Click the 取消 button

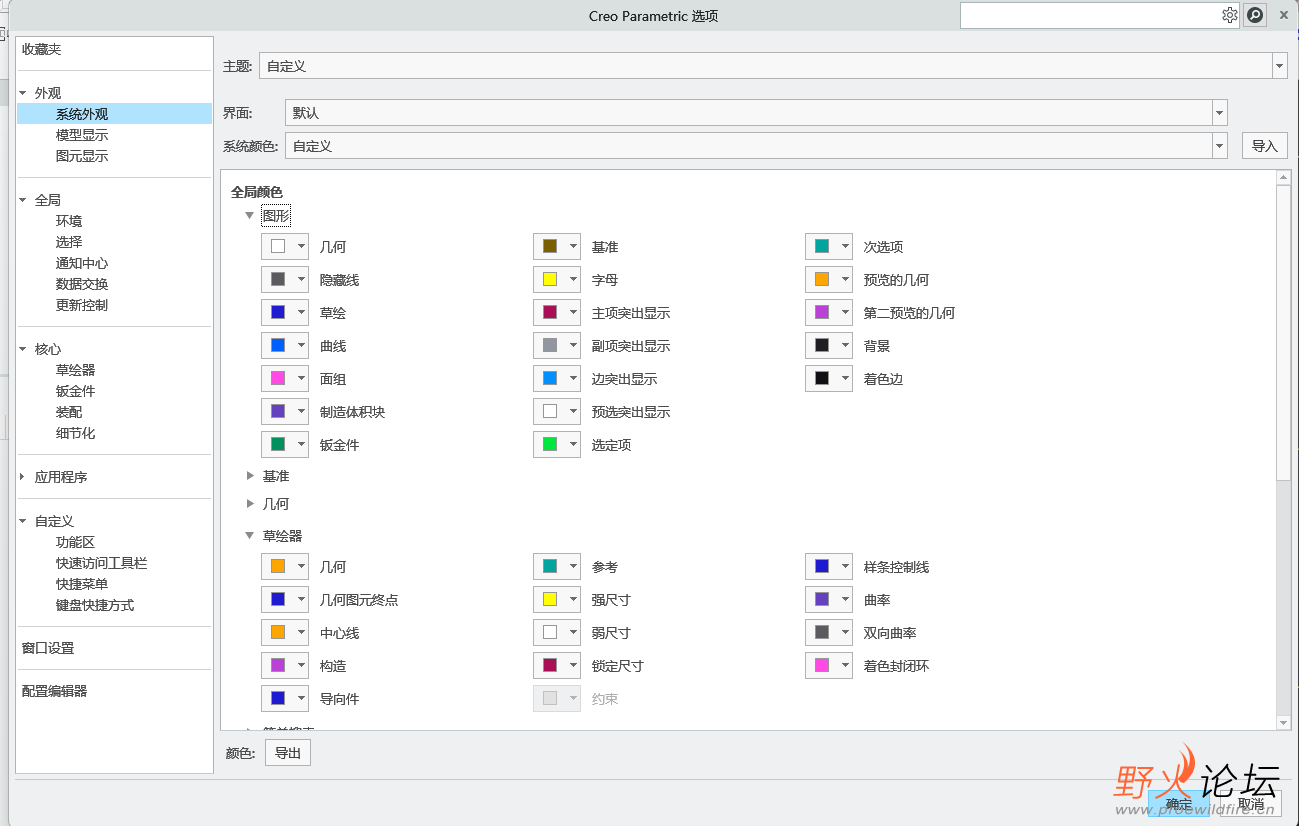pyautogui.click(x=1251, y=803)
